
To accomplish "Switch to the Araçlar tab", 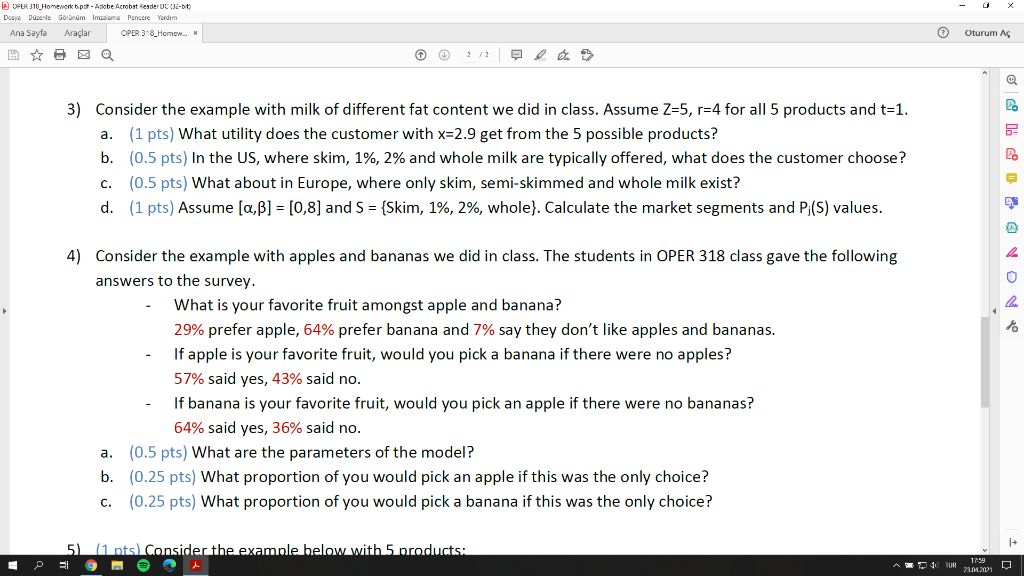I will pyautogui.click(x=77, y=32).
